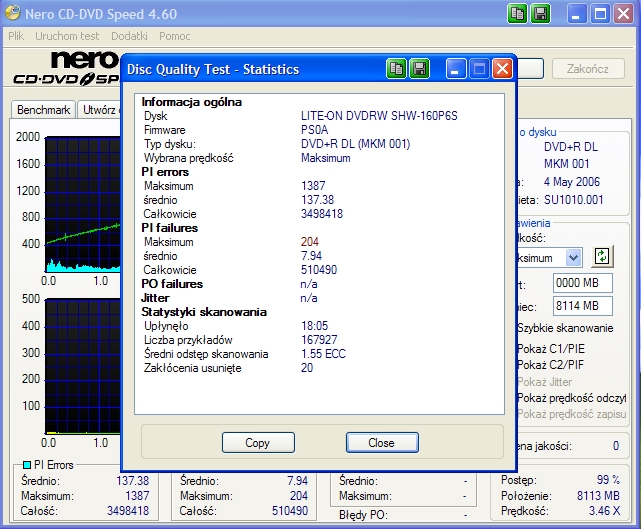Switch to the Utwórz tab
The image size is (641, 529).
point(99,110)
